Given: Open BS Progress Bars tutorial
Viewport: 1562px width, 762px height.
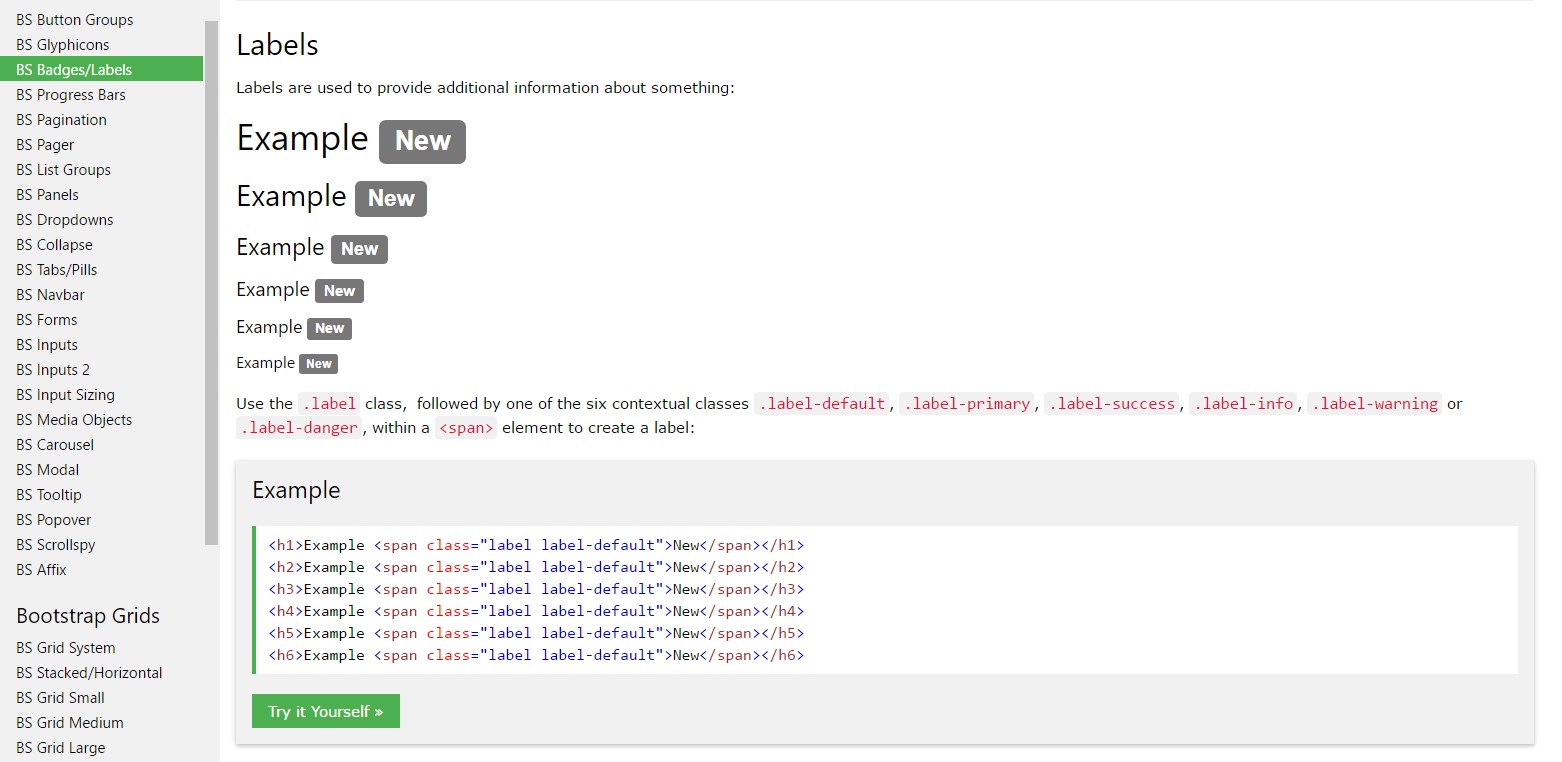Looking at the screenshot, I should 70,95.
